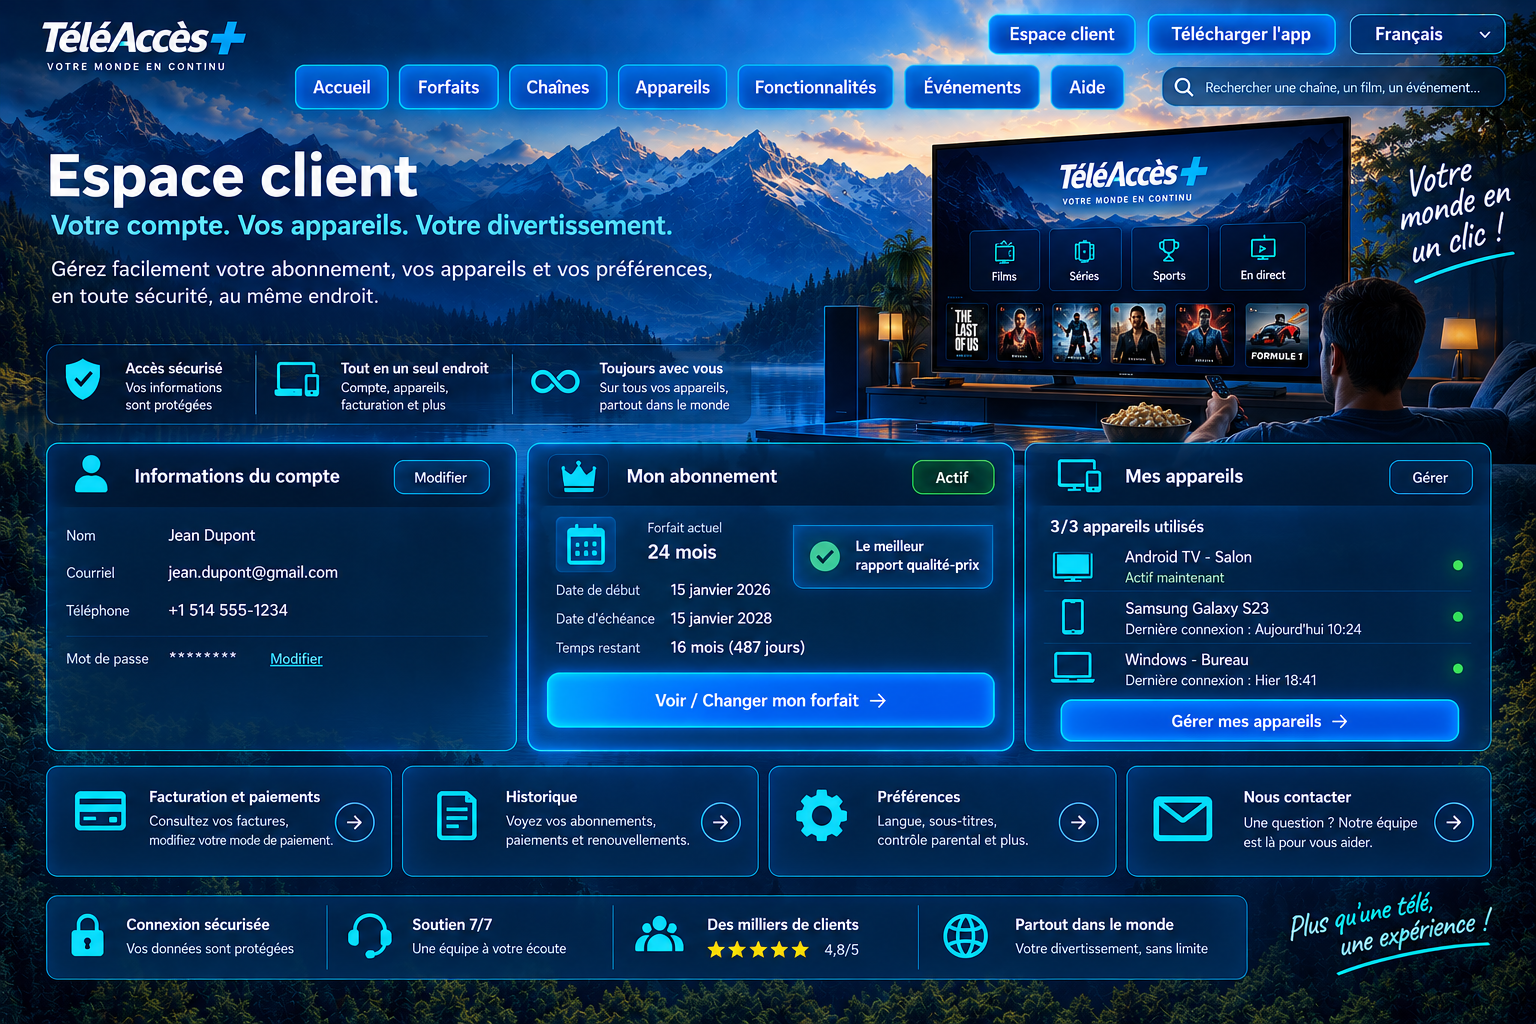Open Historique arrow button
Screen dimensions: 1536x1024
click(721, 822)
